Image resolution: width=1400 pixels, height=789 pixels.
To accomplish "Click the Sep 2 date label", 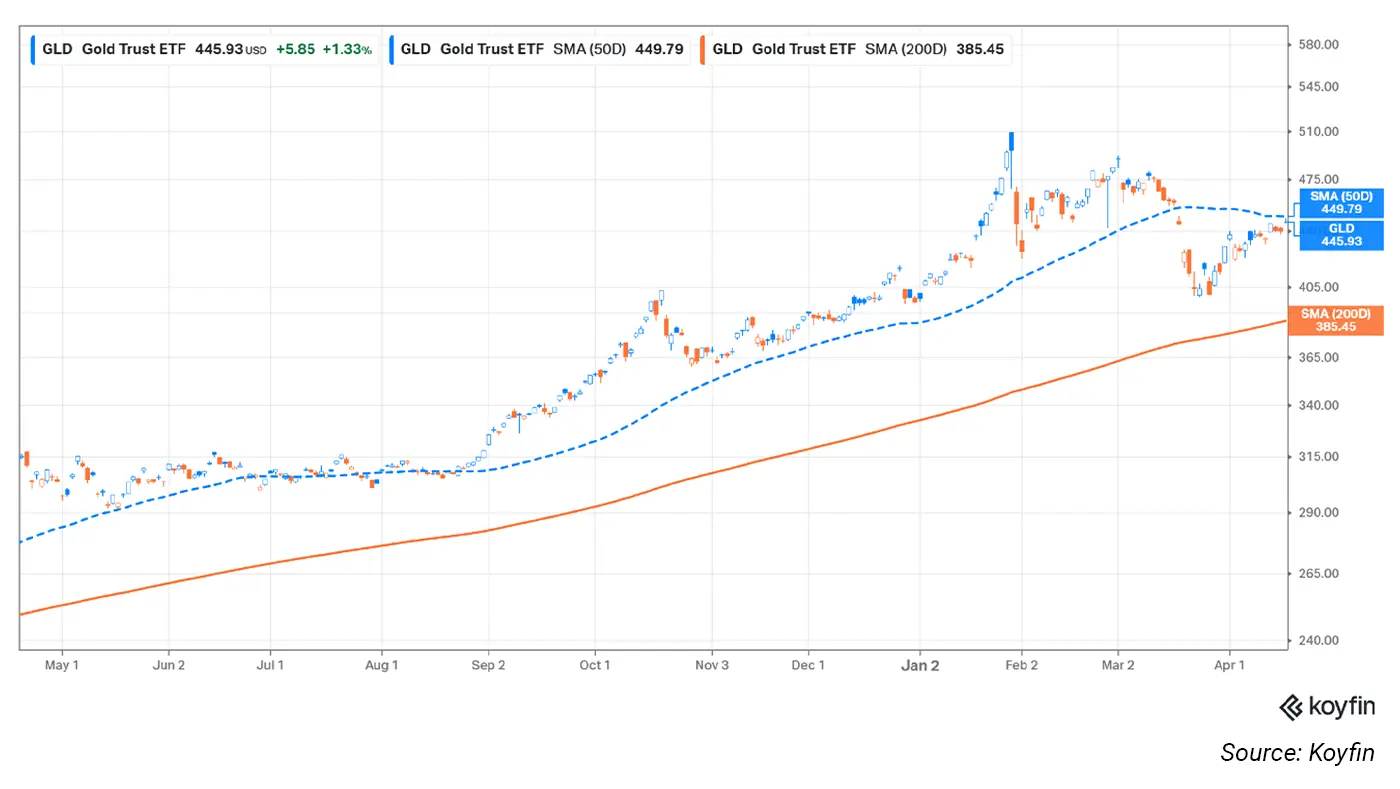I will tap(488, 665).
